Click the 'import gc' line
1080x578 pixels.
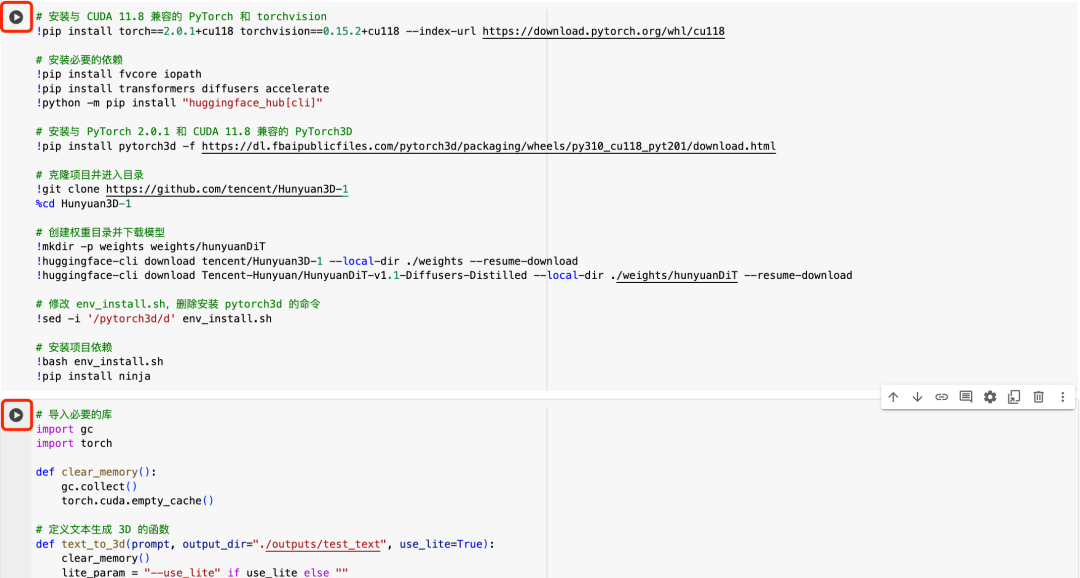point(64,429)
